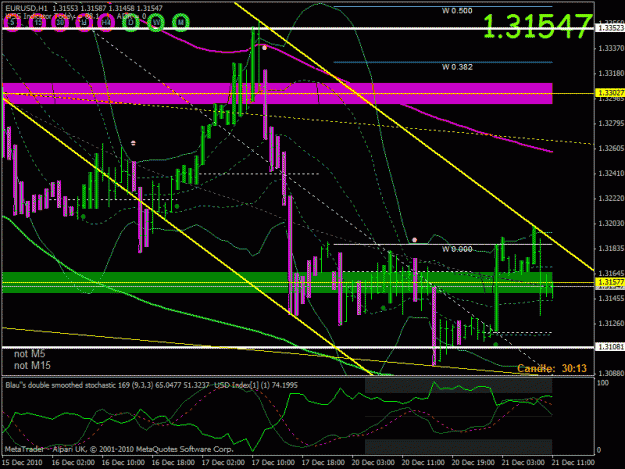Screen dimensions: 625x469
Task: Click the EURUSD,H1 chart title text
Action: tap(26, 8)
